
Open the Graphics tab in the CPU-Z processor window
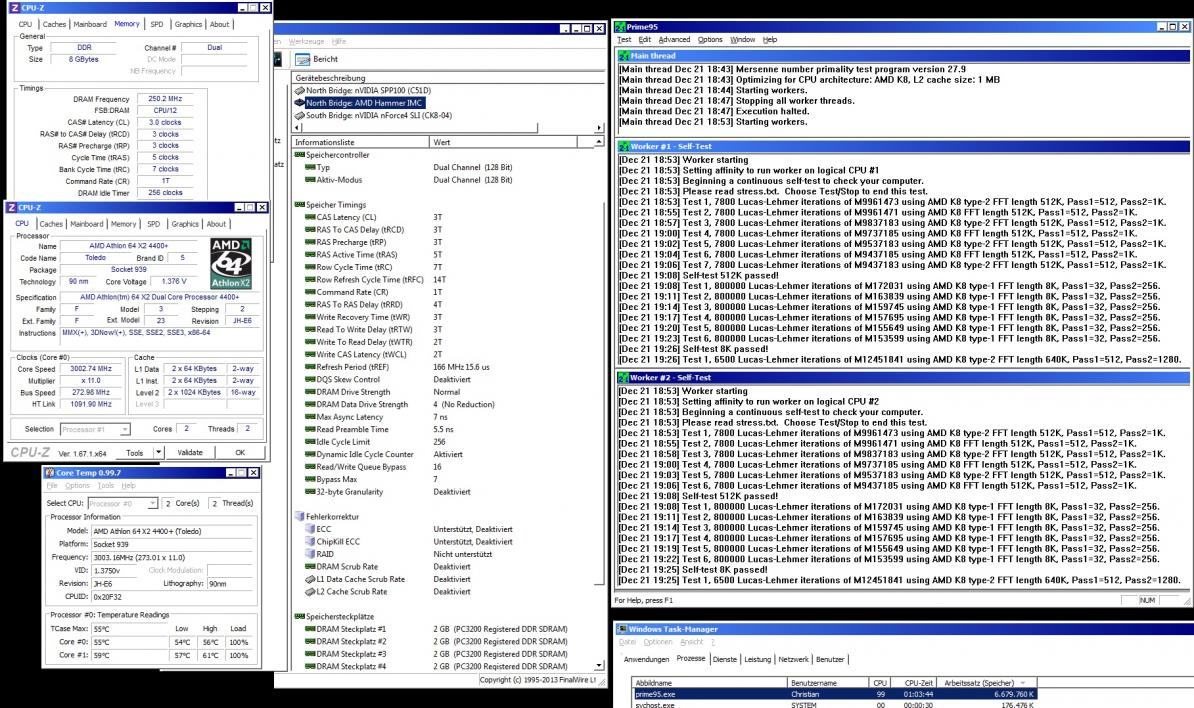pos(185,224)
